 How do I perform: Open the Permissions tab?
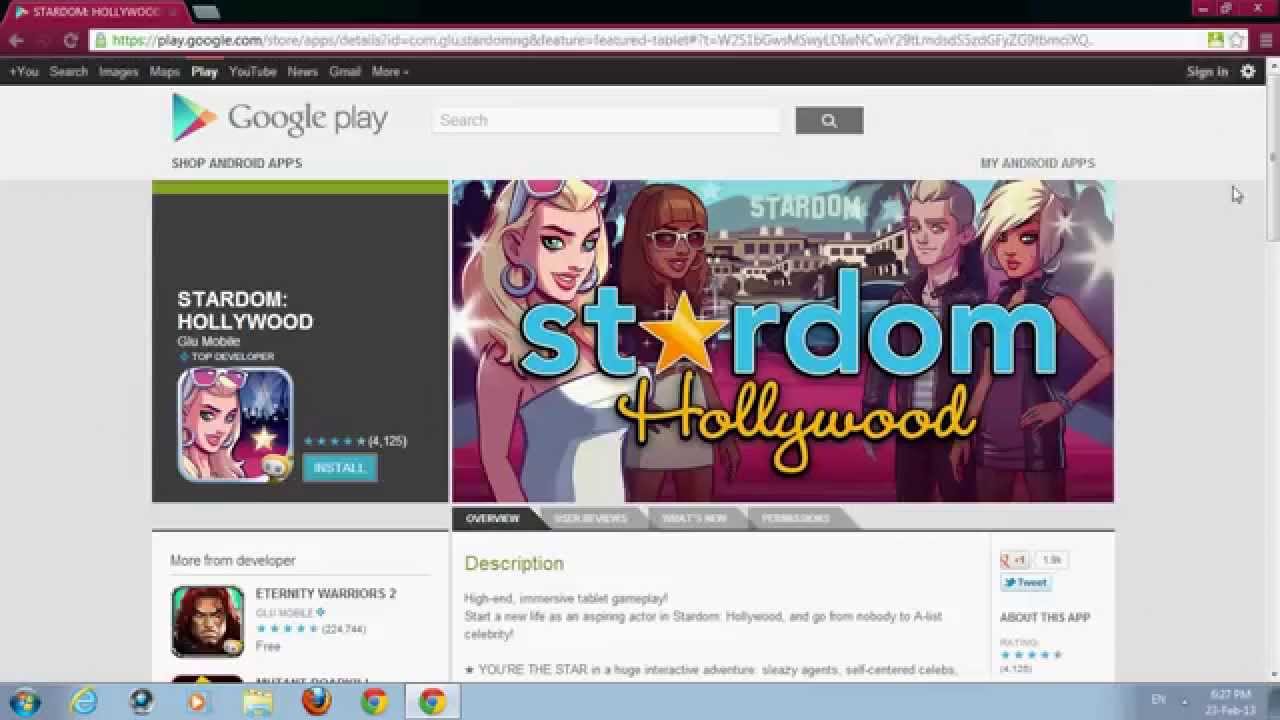click(795, 518)
